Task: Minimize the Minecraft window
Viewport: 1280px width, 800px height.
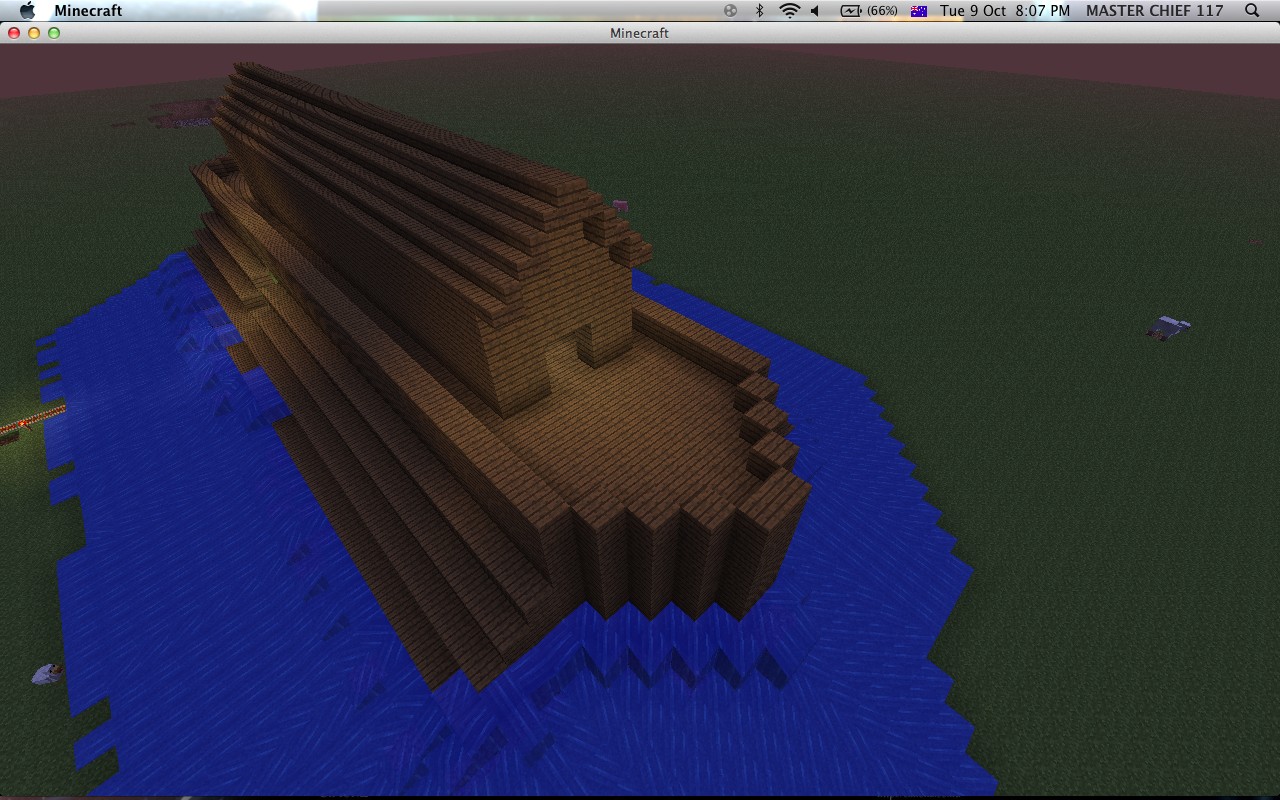Action: coord(33,33)
